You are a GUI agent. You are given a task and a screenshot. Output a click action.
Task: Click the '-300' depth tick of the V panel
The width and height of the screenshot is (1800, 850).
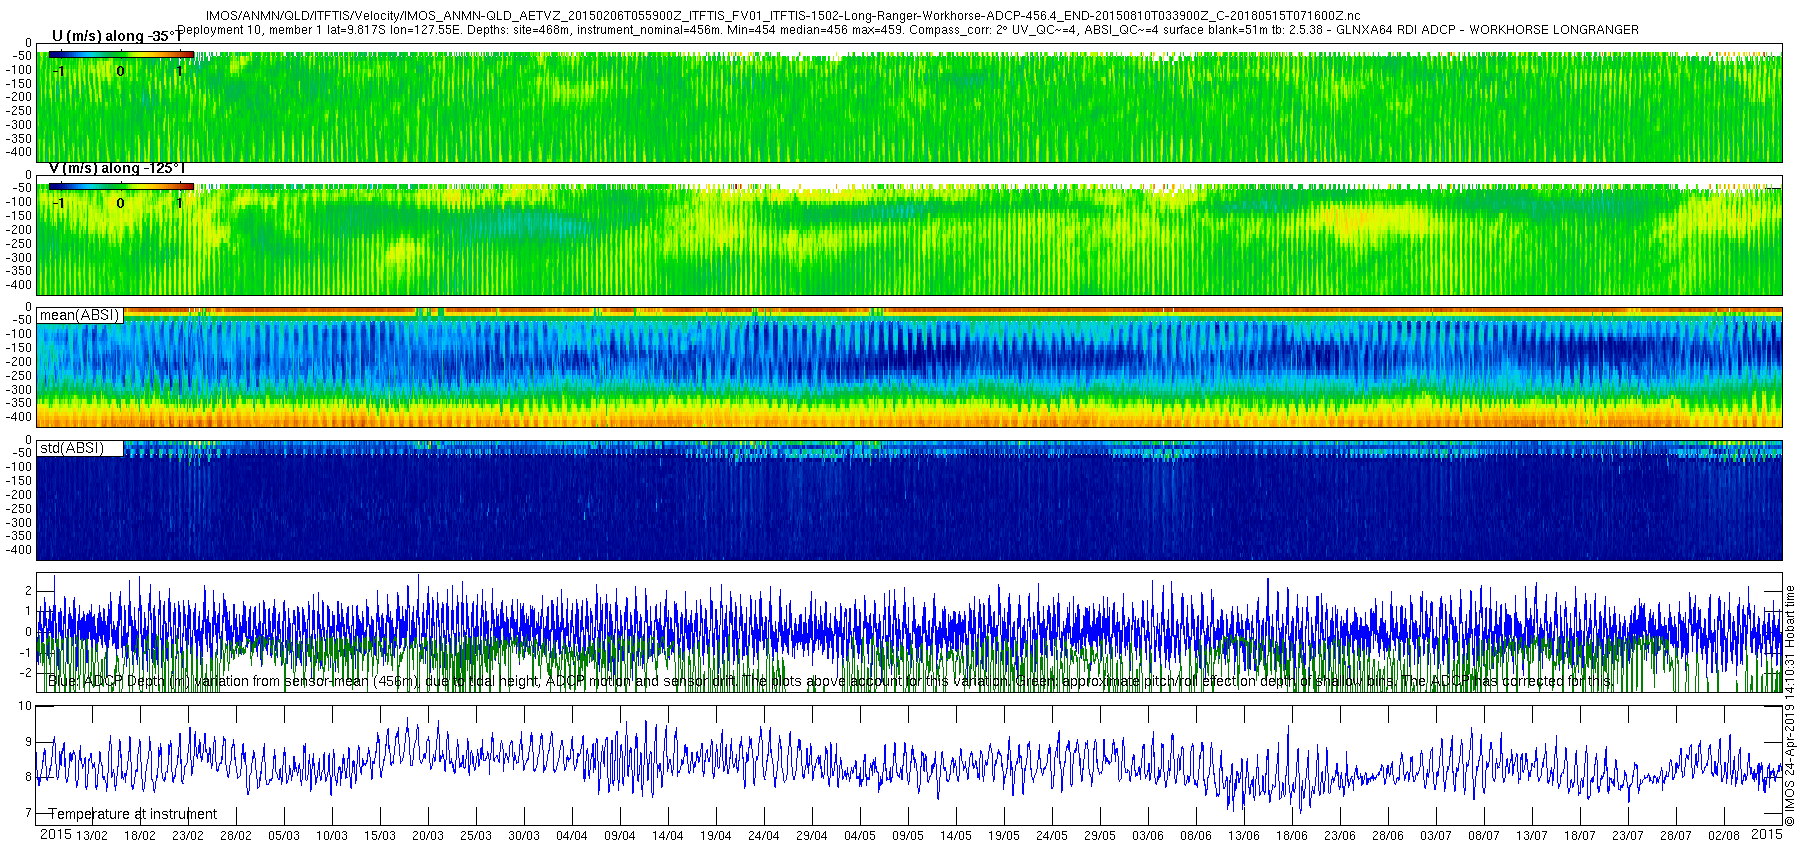click(19, 258)
